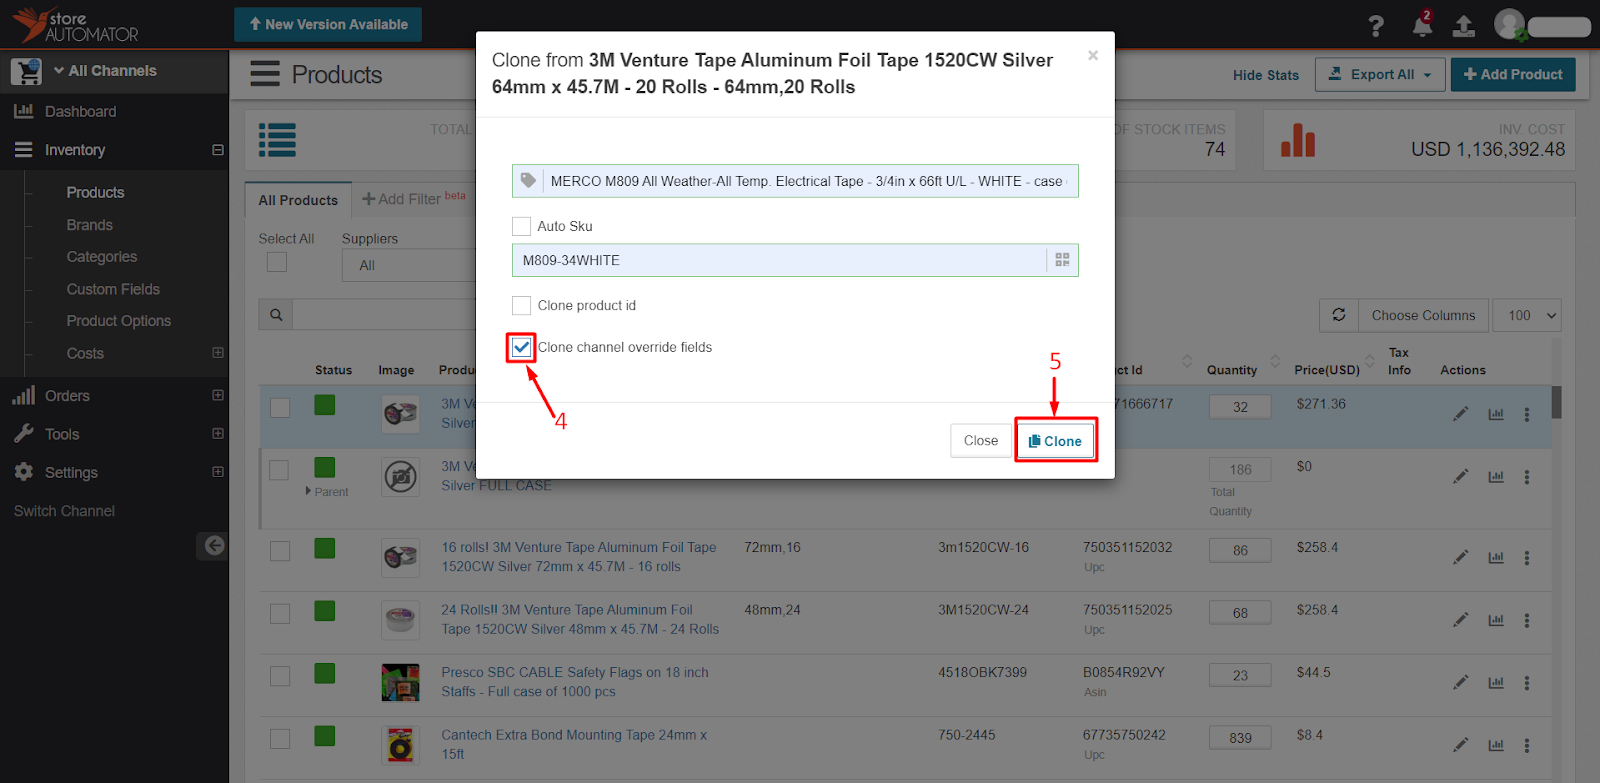
Task: Click the upload icon in top bar
Action: click(x=1464, y=26)
